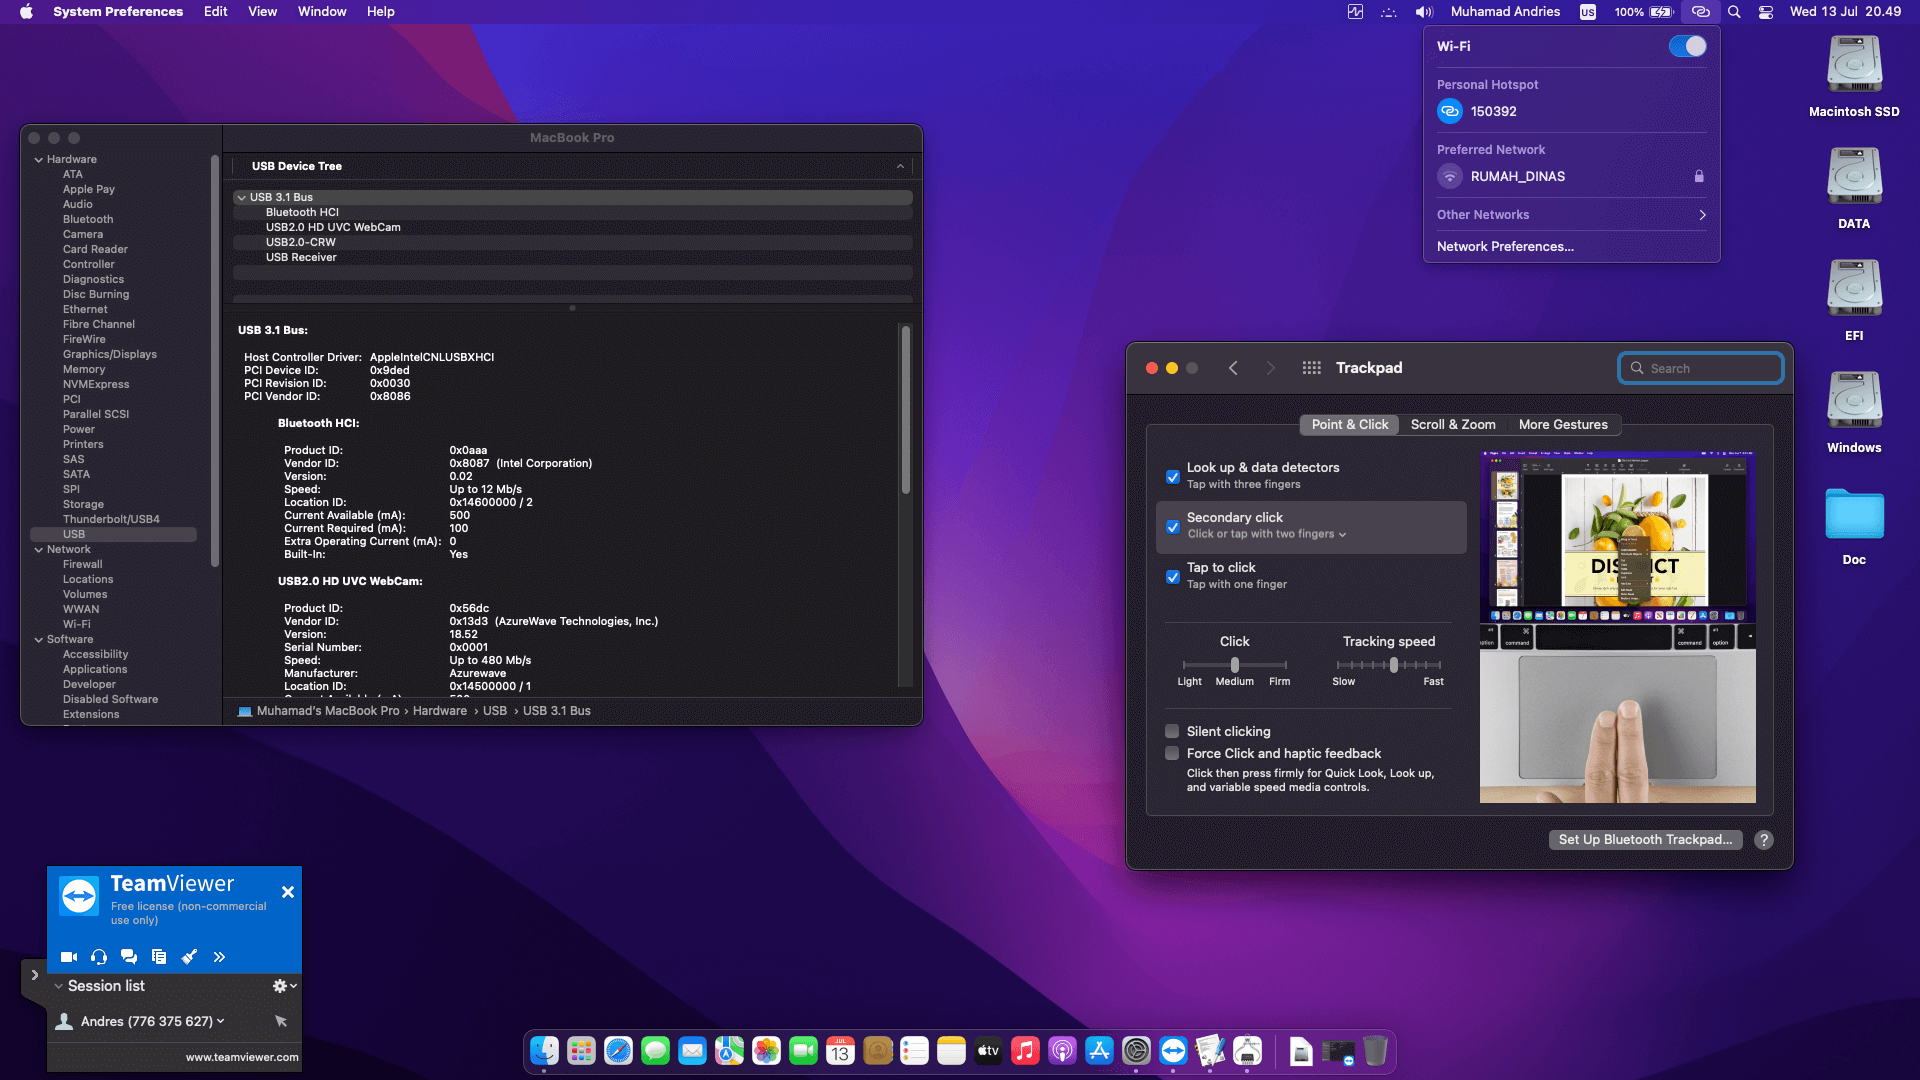Open Finder in the Dock
This screenshot has height=1080, width=1920.
pos(544,1051)
